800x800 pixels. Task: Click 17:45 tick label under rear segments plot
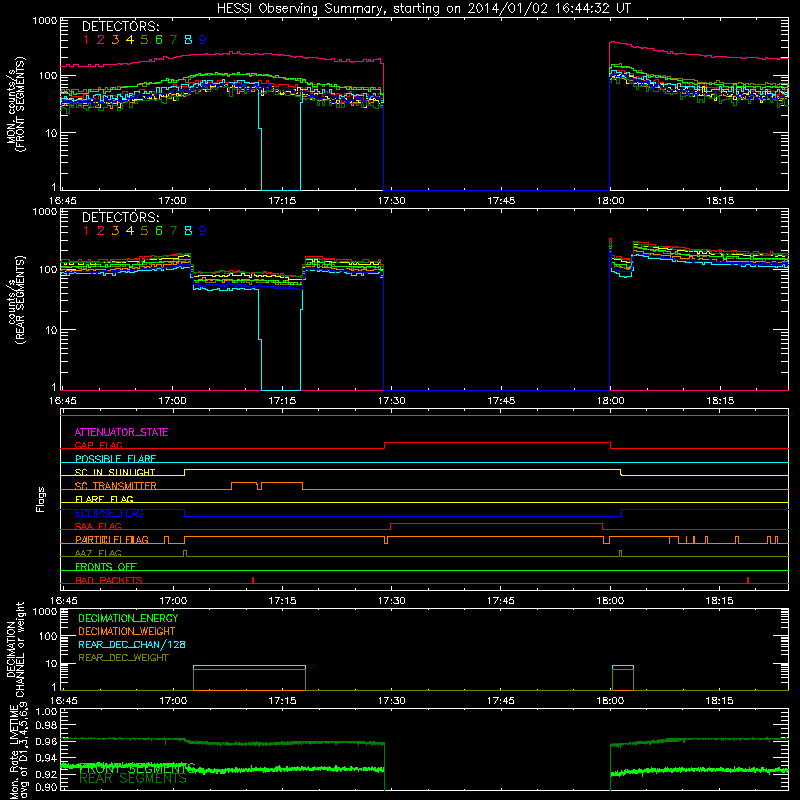coord(501,401)
